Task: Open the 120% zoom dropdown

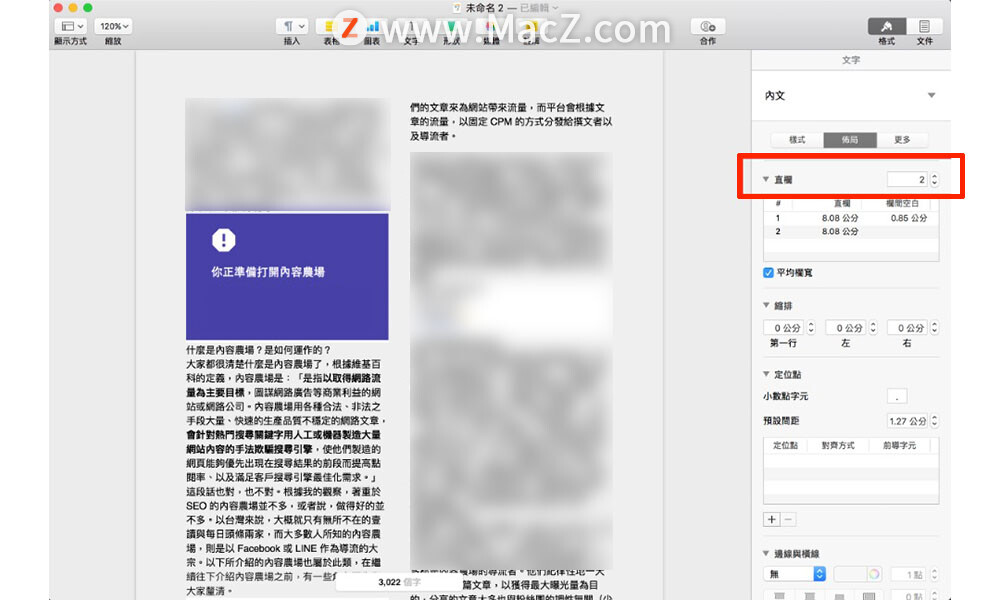Action: click(114, 26)
